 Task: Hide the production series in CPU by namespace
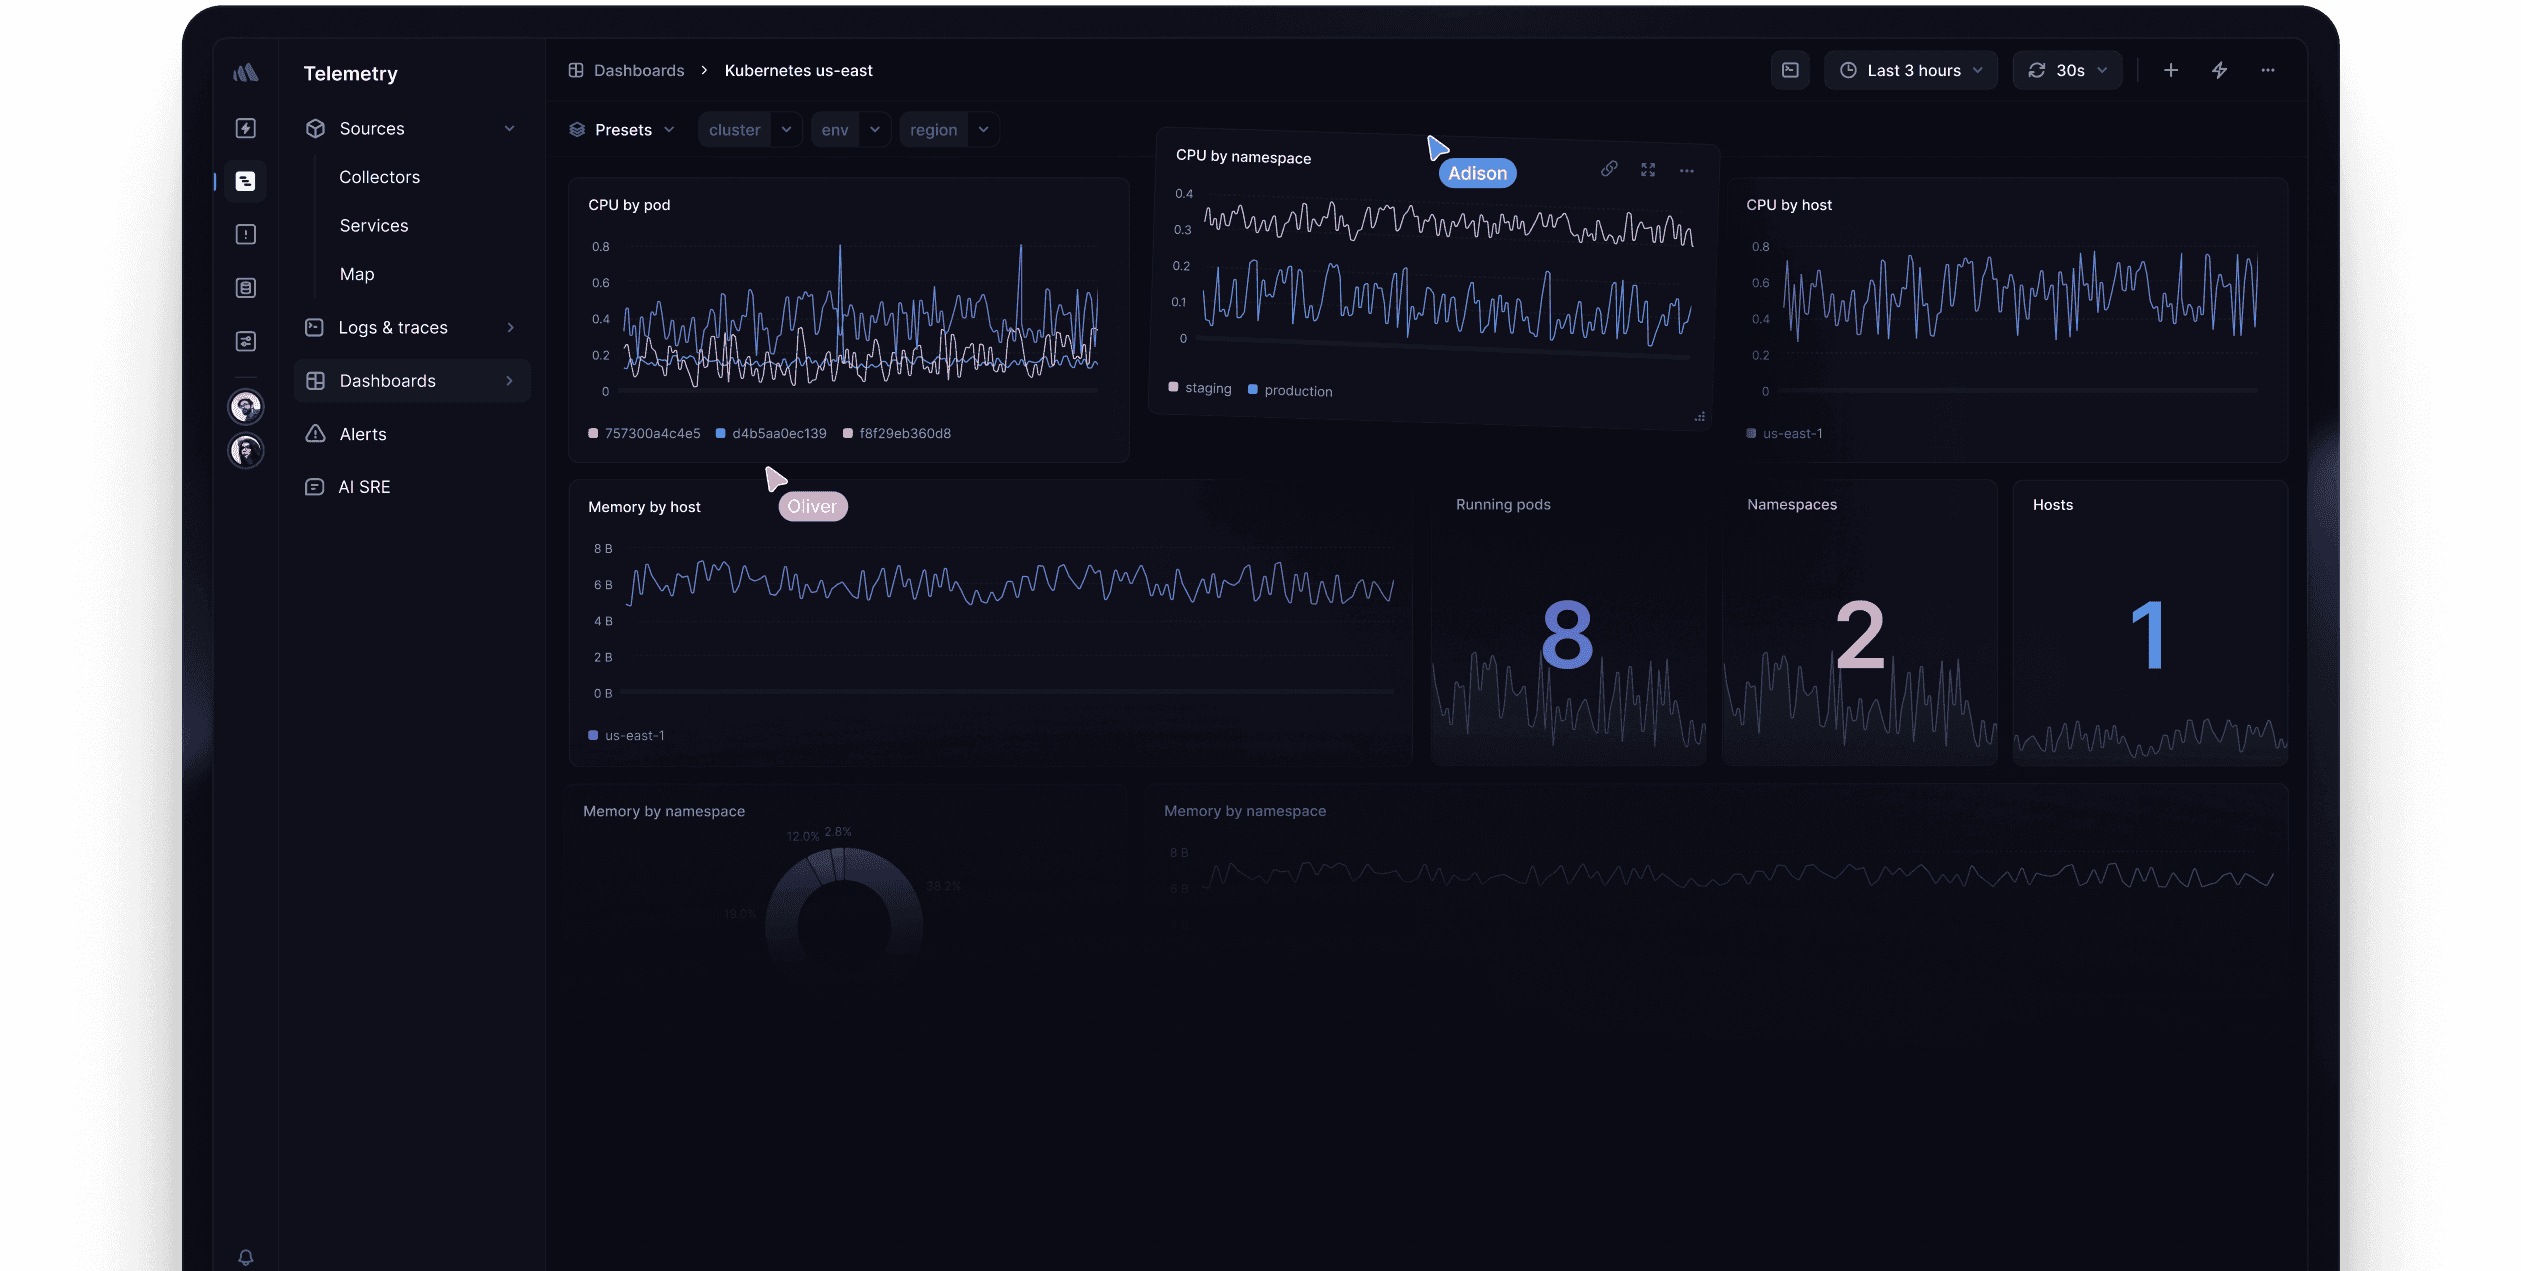tap(1290, 390)
